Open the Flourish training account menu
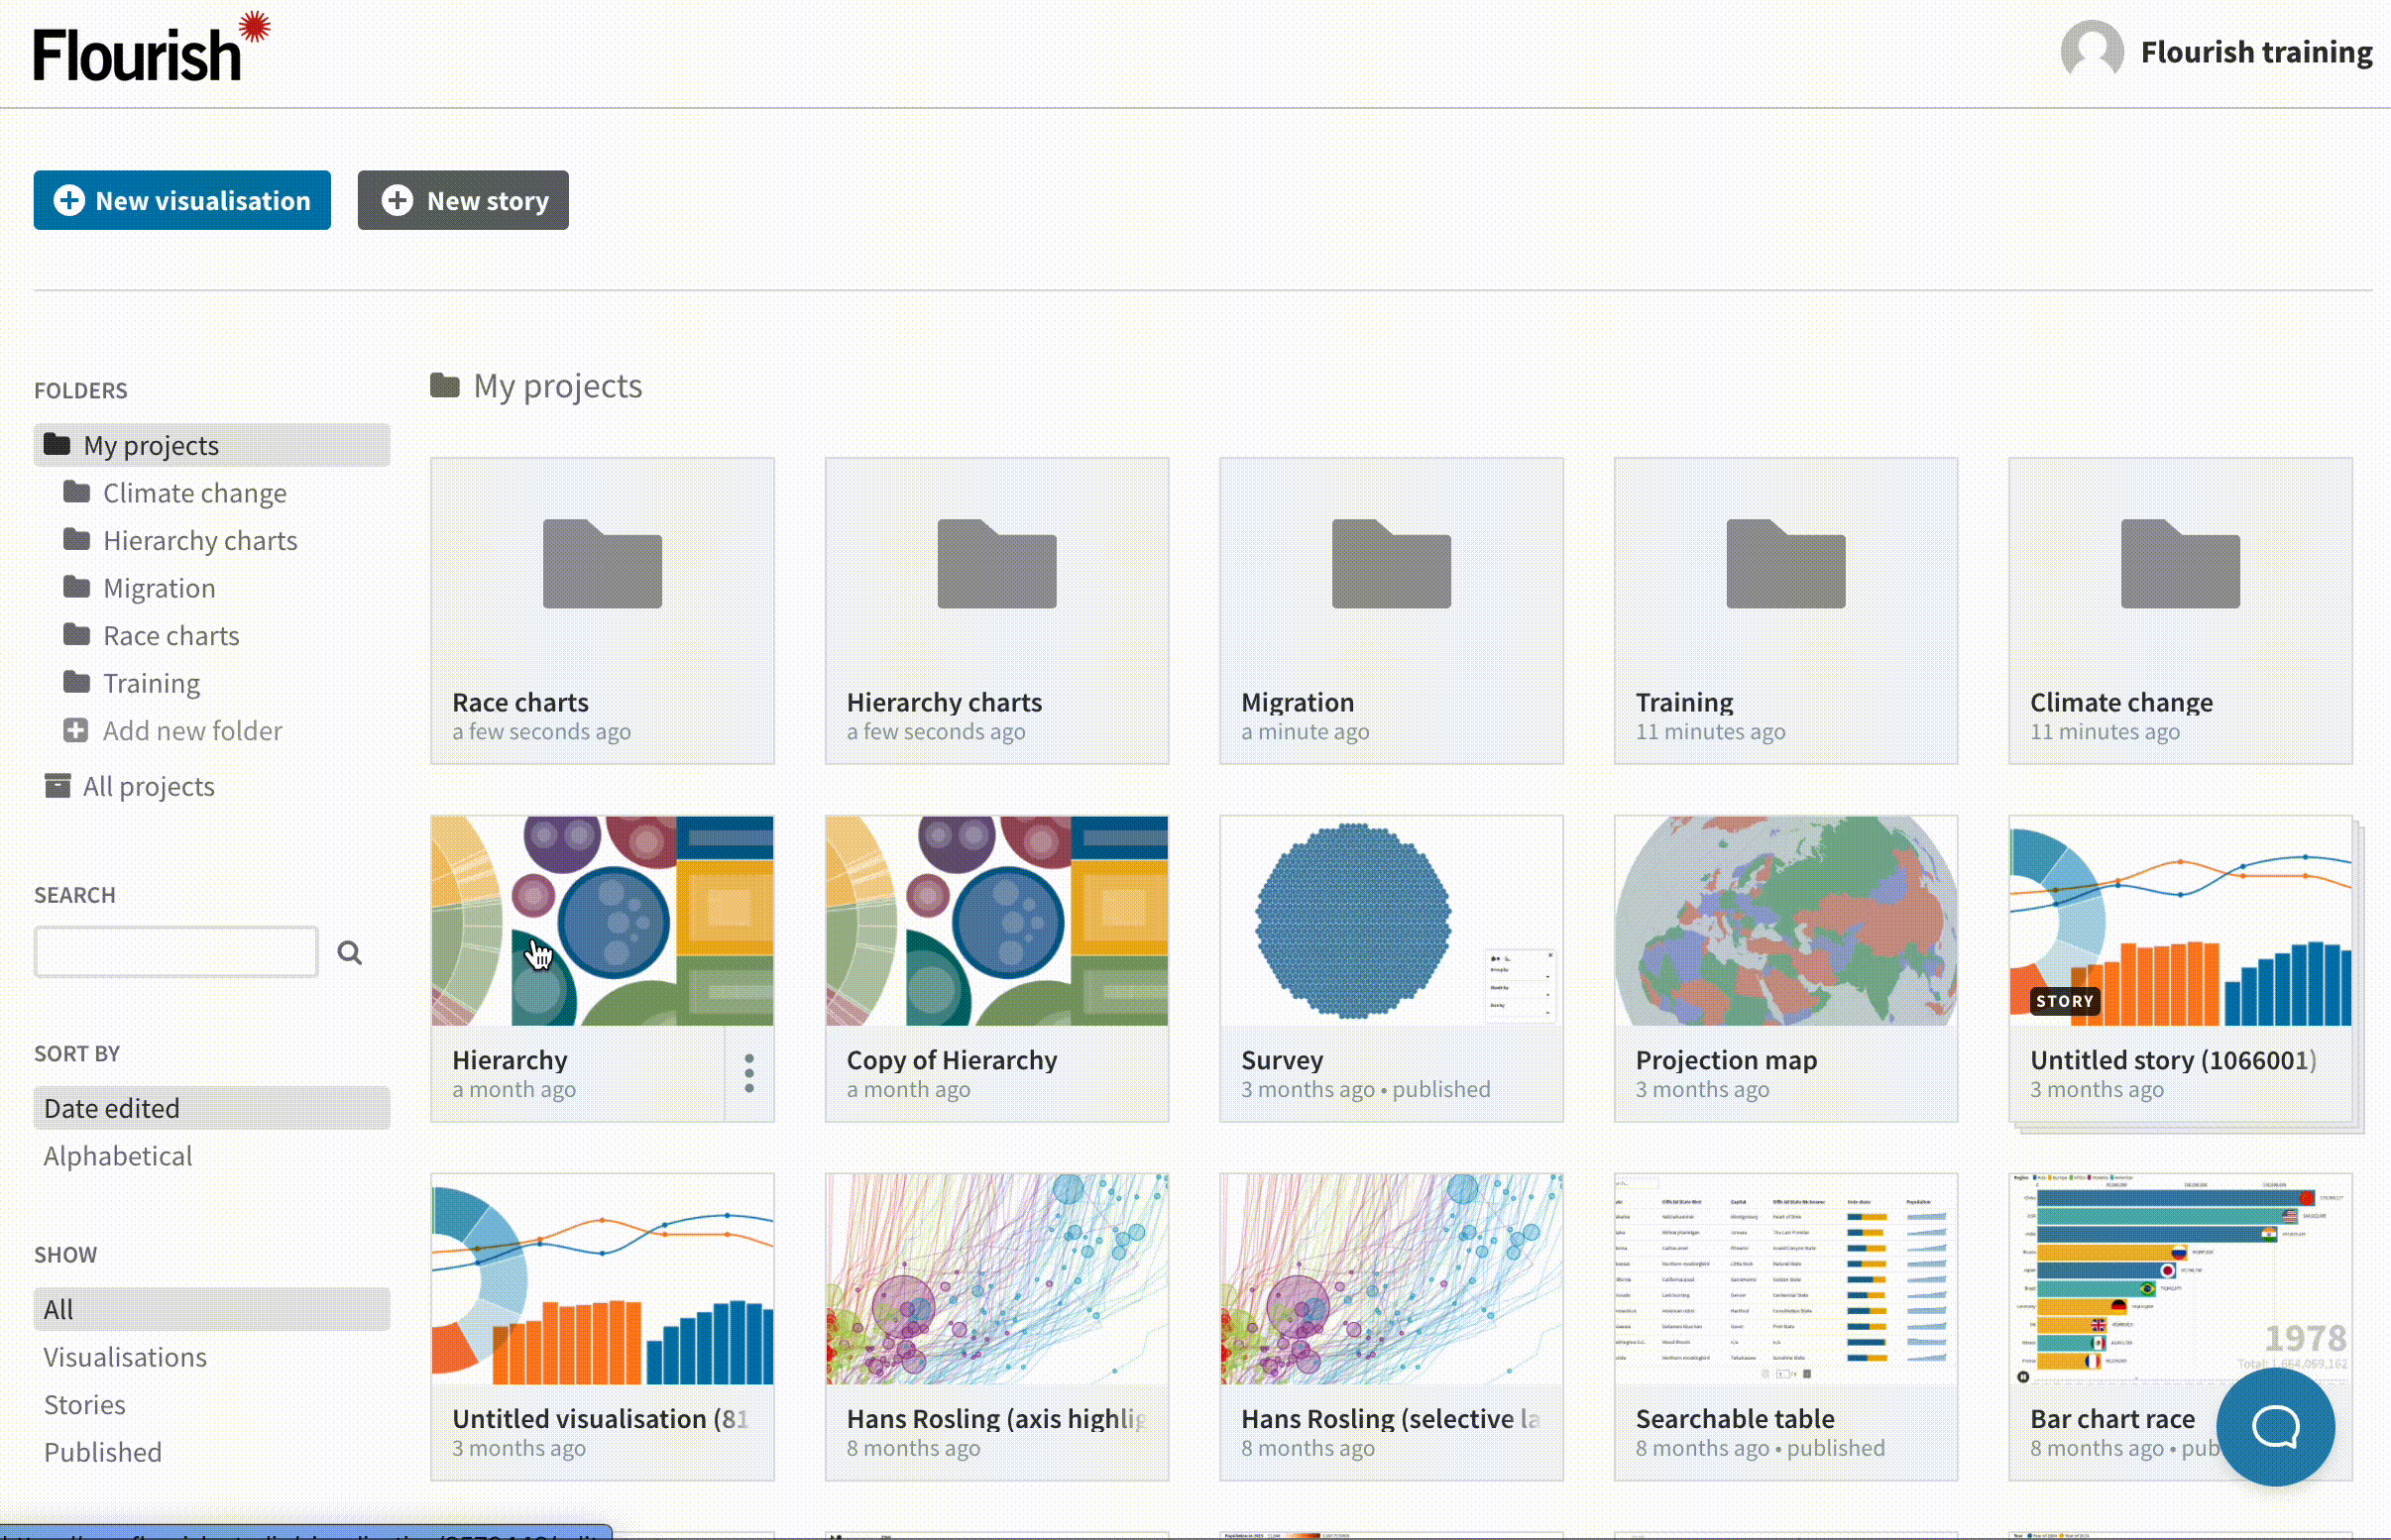Viewport: 2391px width, 1540px height. point(2256,51)
